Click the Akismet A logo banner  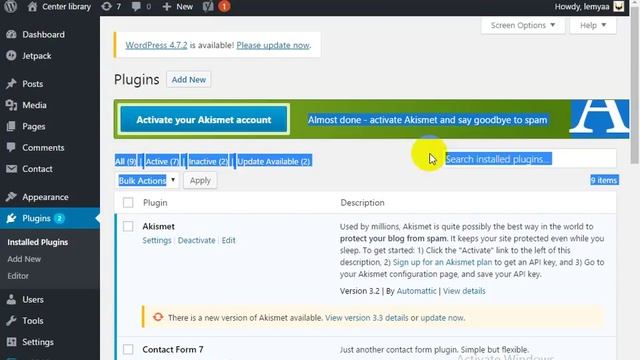tap(599, 118)
